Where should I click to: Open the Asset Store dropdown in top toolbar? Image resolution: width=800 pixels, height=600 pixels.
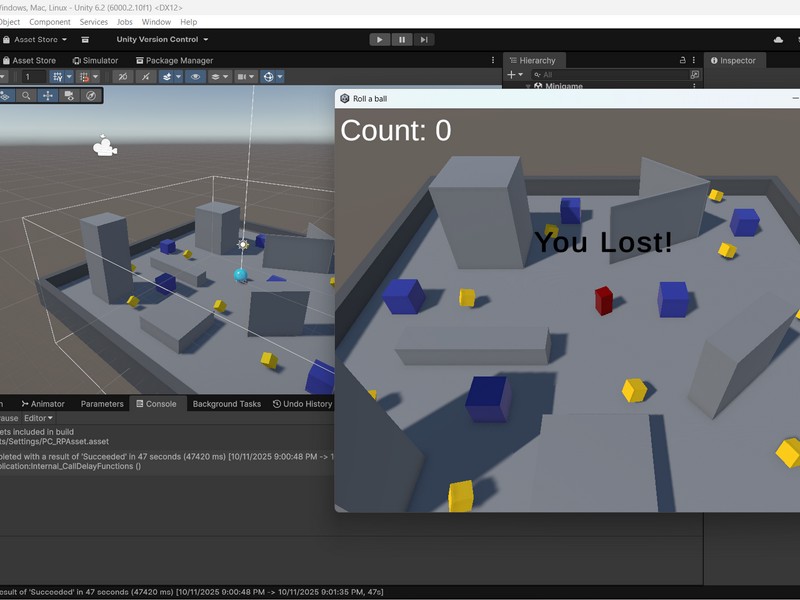[38, 40]
